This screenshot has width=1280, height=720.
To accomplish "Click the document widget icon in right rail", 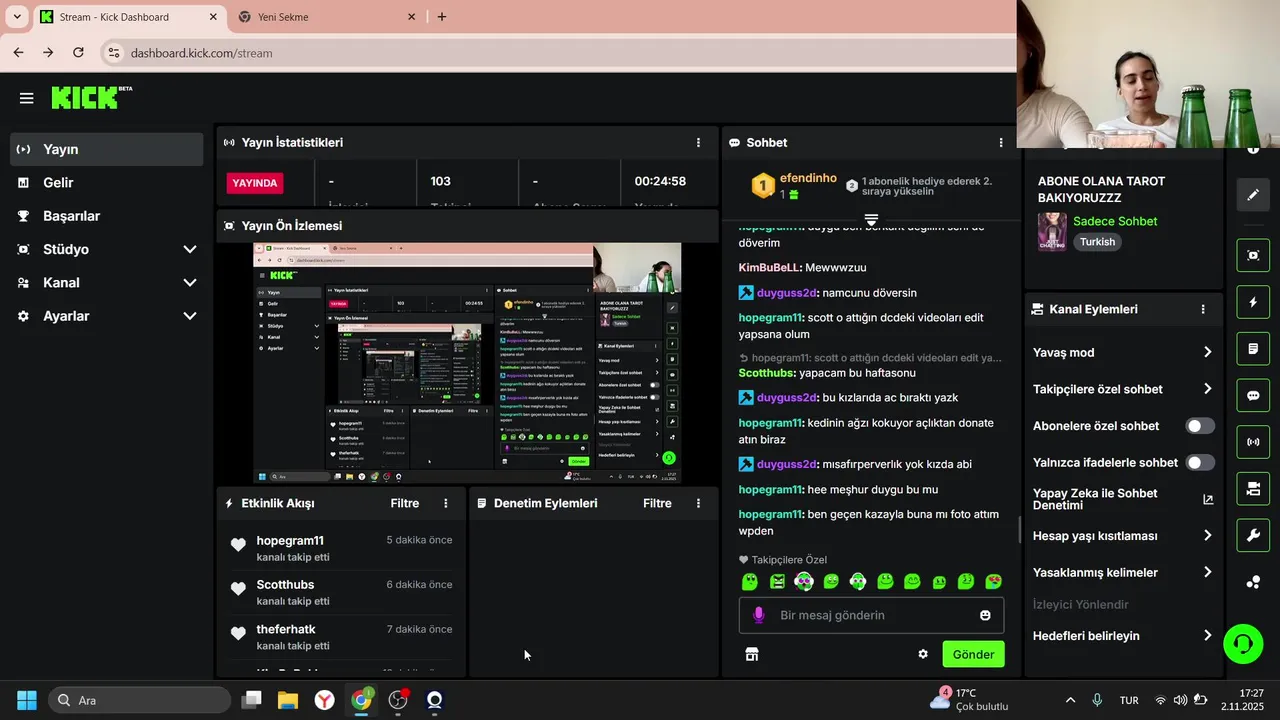I will 1253,349.
